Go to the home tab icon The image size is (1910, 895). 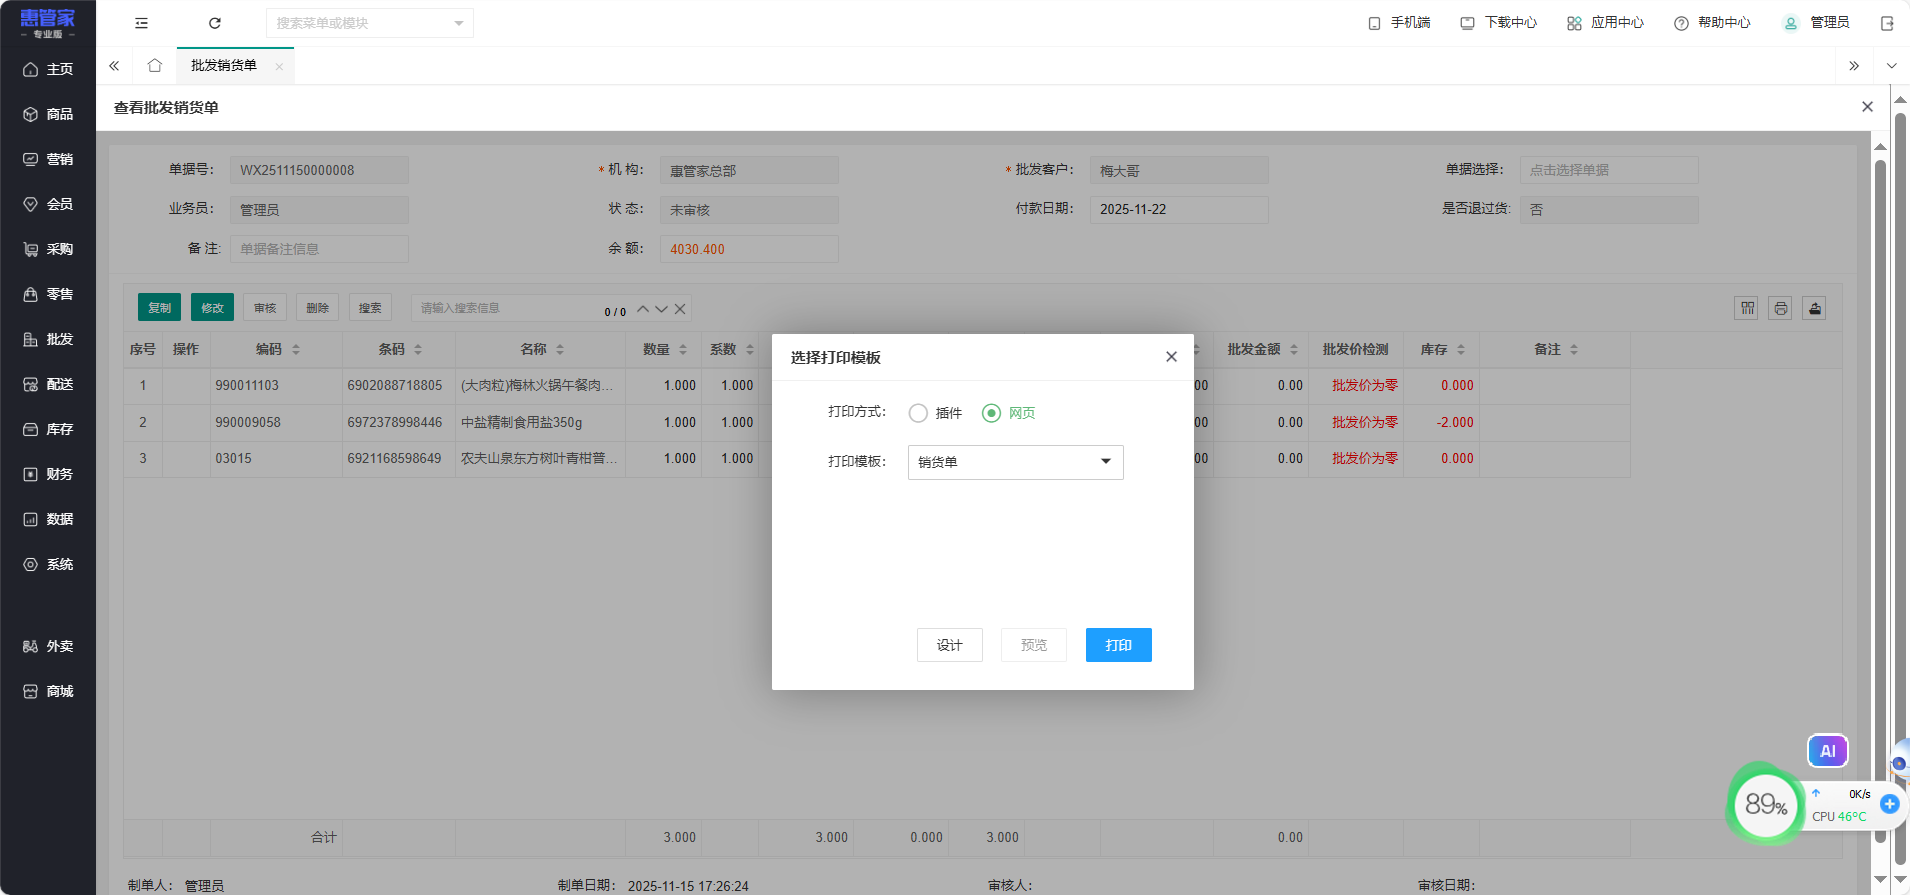pyautogui.click(x=154, y=66)
